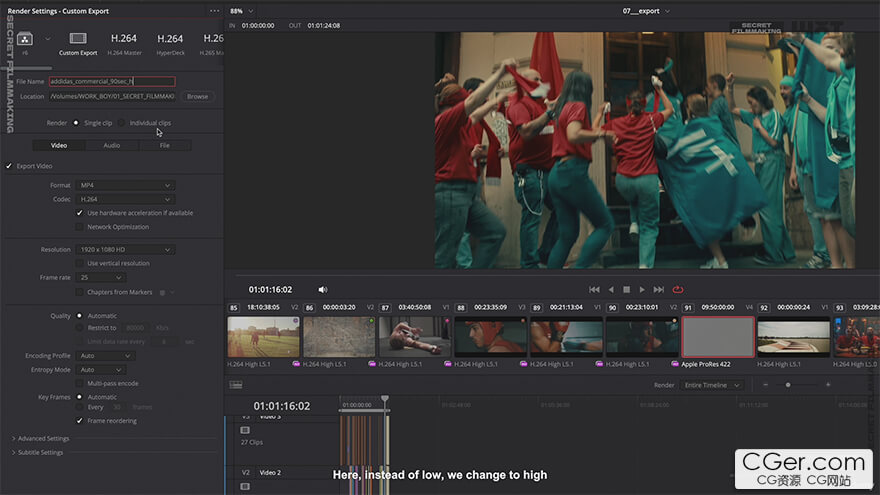The width and height of the screenshot is (880, 495).
Task: Jump to the first frame in the viewer
Action: [x=594, y=290]
